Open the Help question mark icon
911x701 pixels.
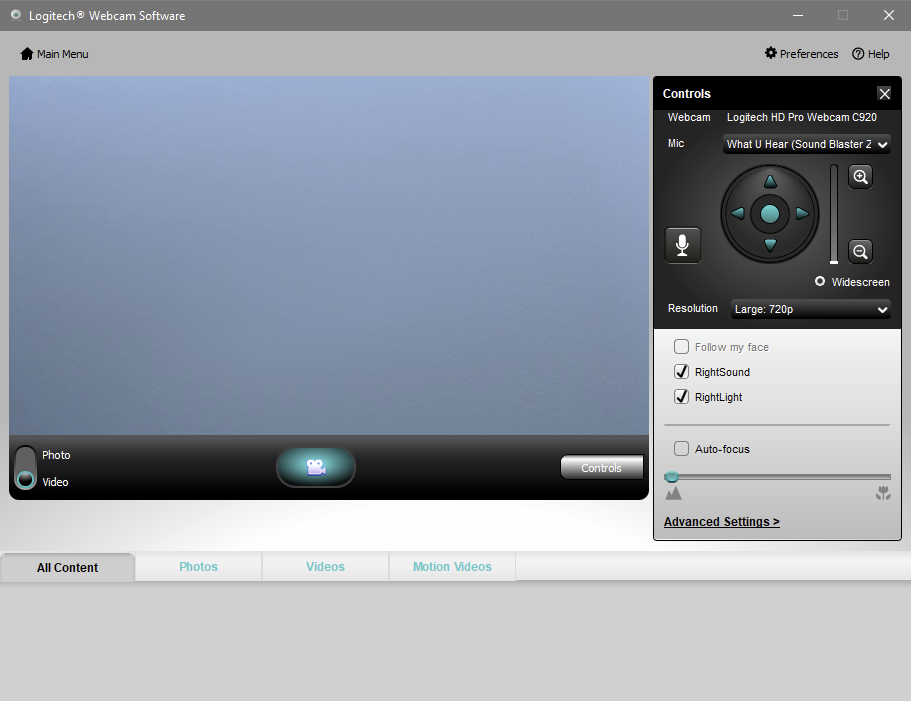[x=858, y=54]
